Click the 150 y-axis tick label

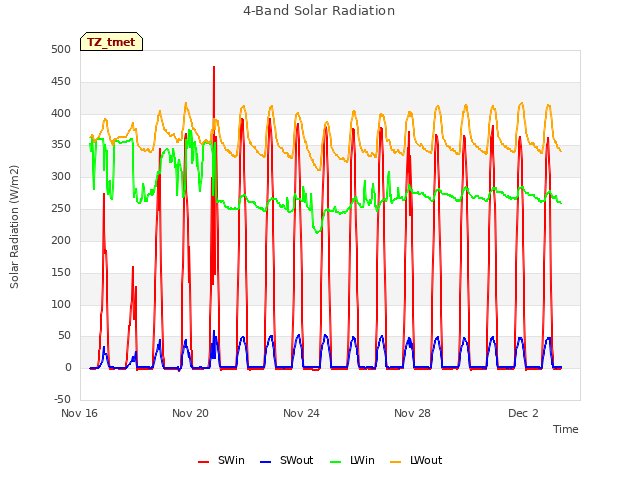click(61, 272)
